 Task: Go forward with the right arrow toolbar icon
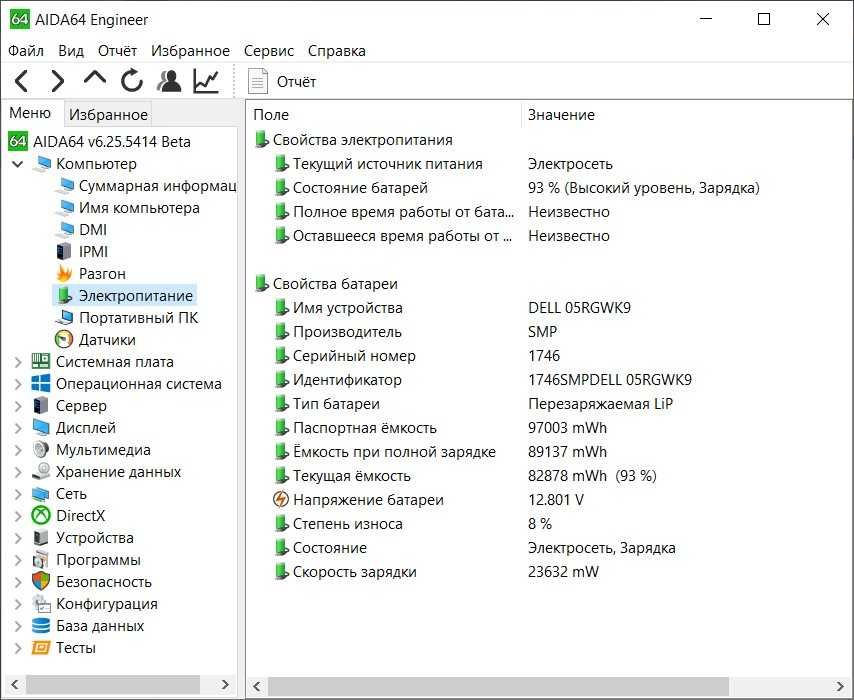57,81
